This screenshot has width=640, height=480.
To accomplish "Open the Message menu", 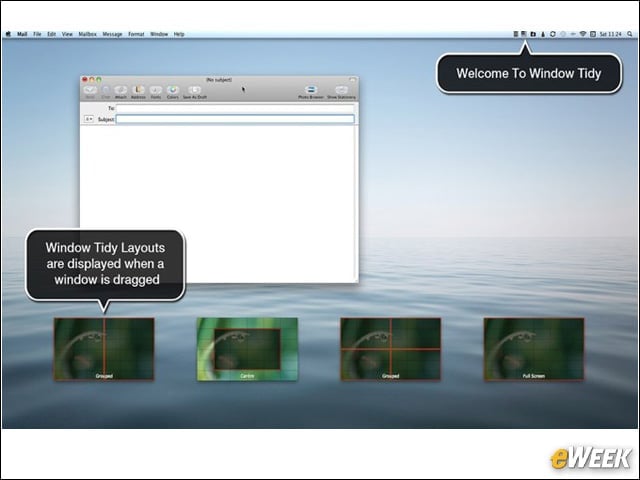I will 112,34.
